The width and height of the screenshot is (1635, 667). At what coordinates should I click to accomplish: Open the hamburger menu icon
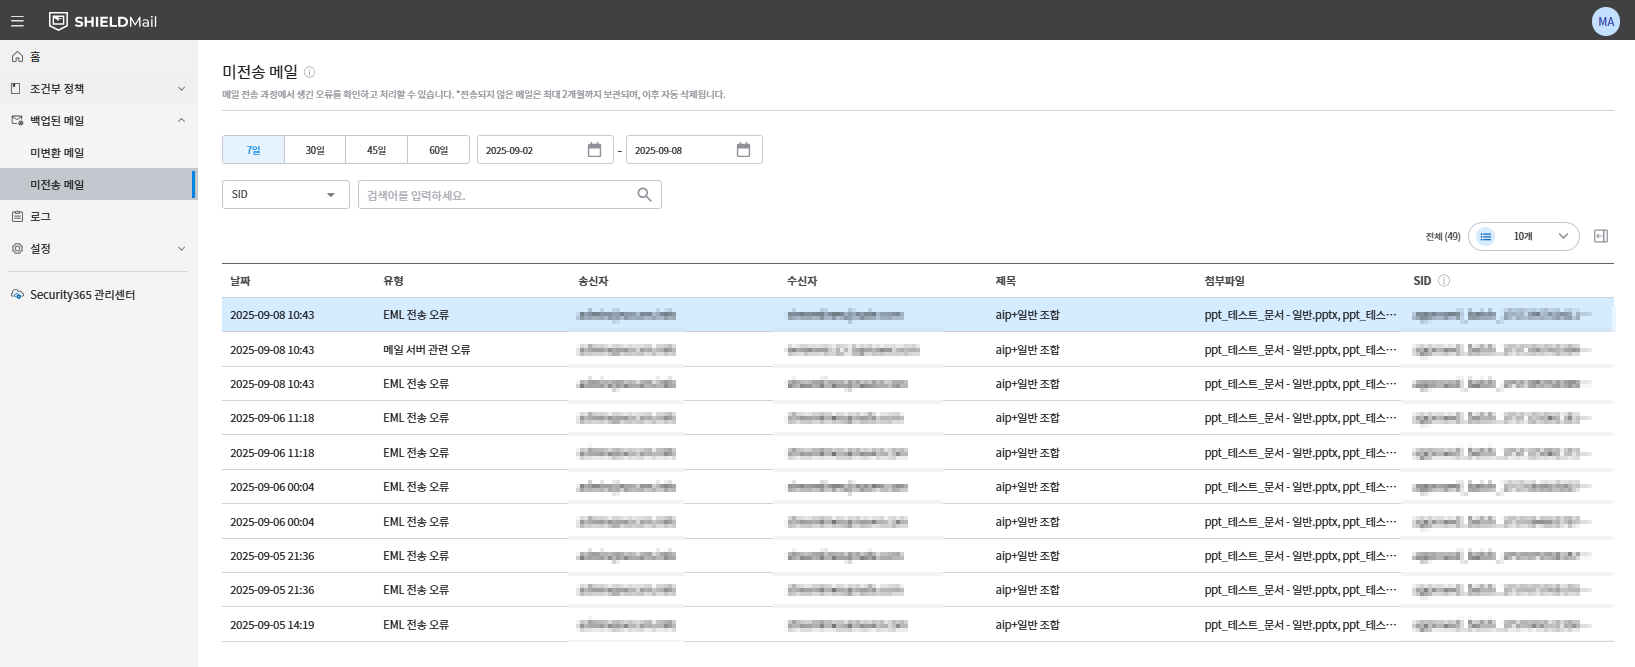pyautogui.click(x=17, y=21)
